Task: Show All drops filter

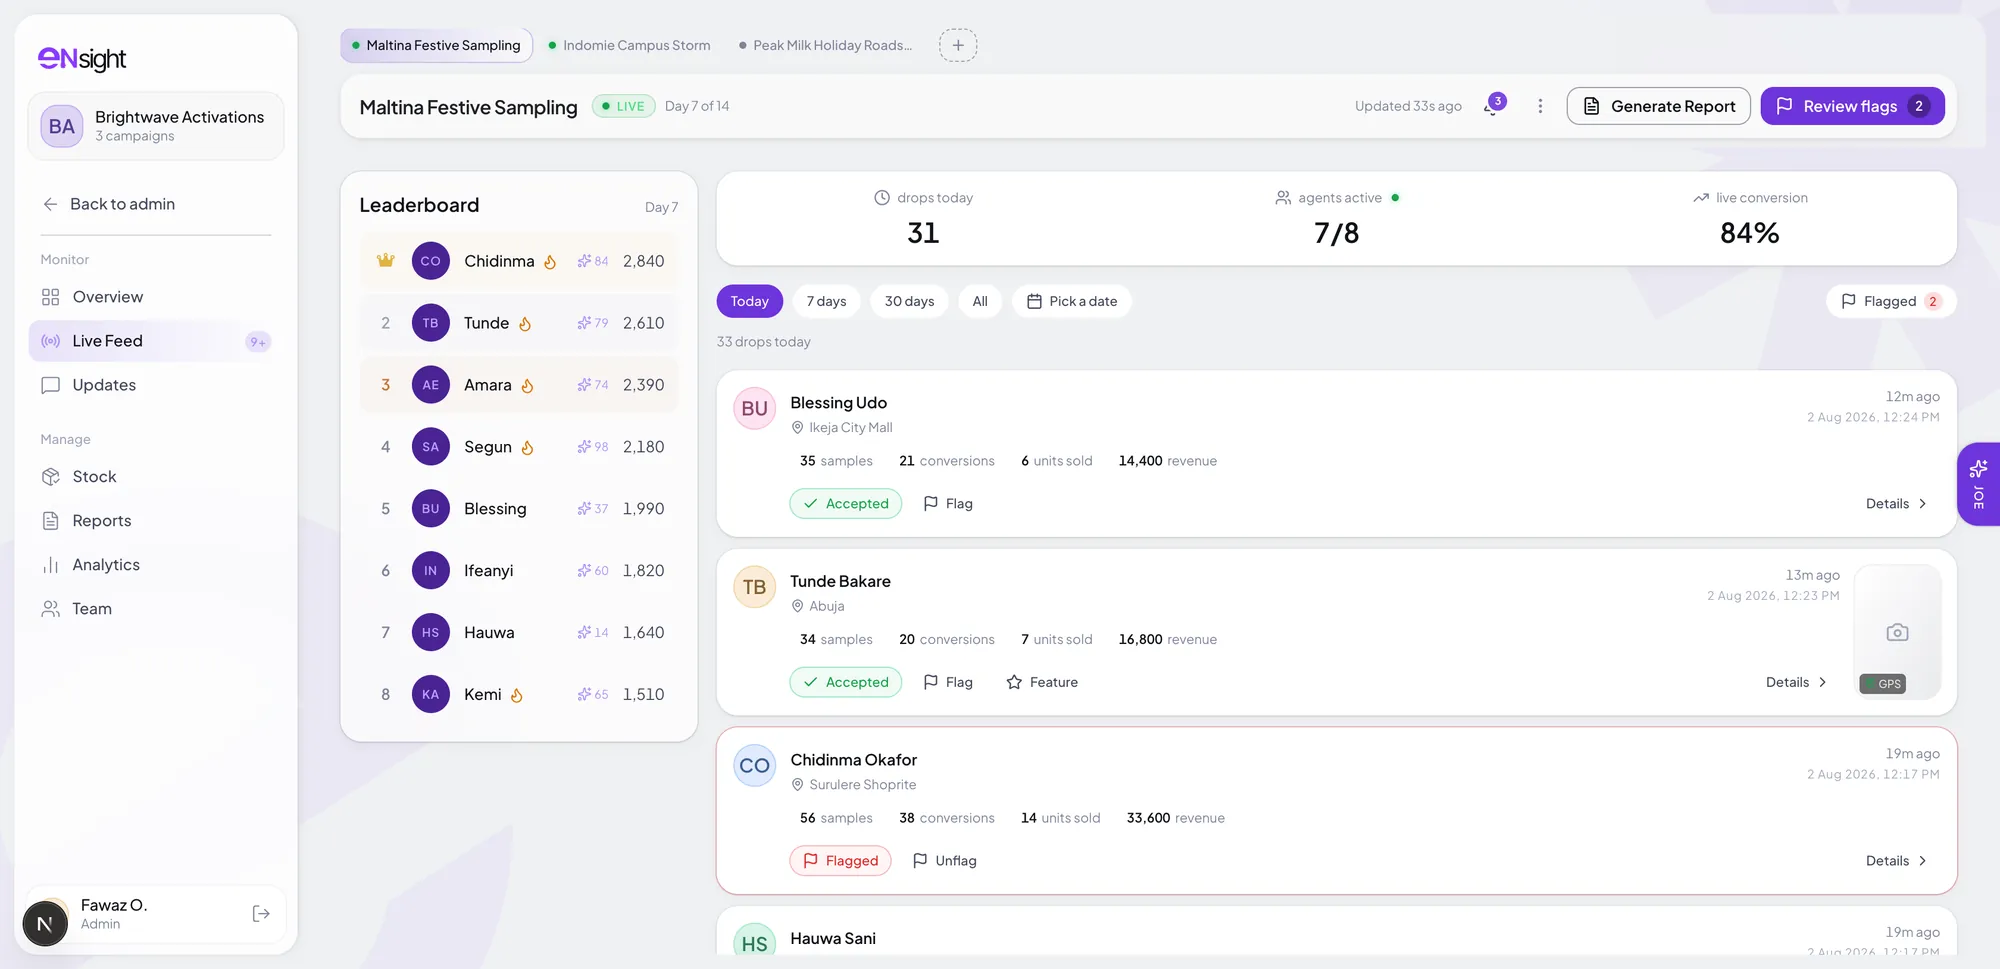Action: point(980,301)
